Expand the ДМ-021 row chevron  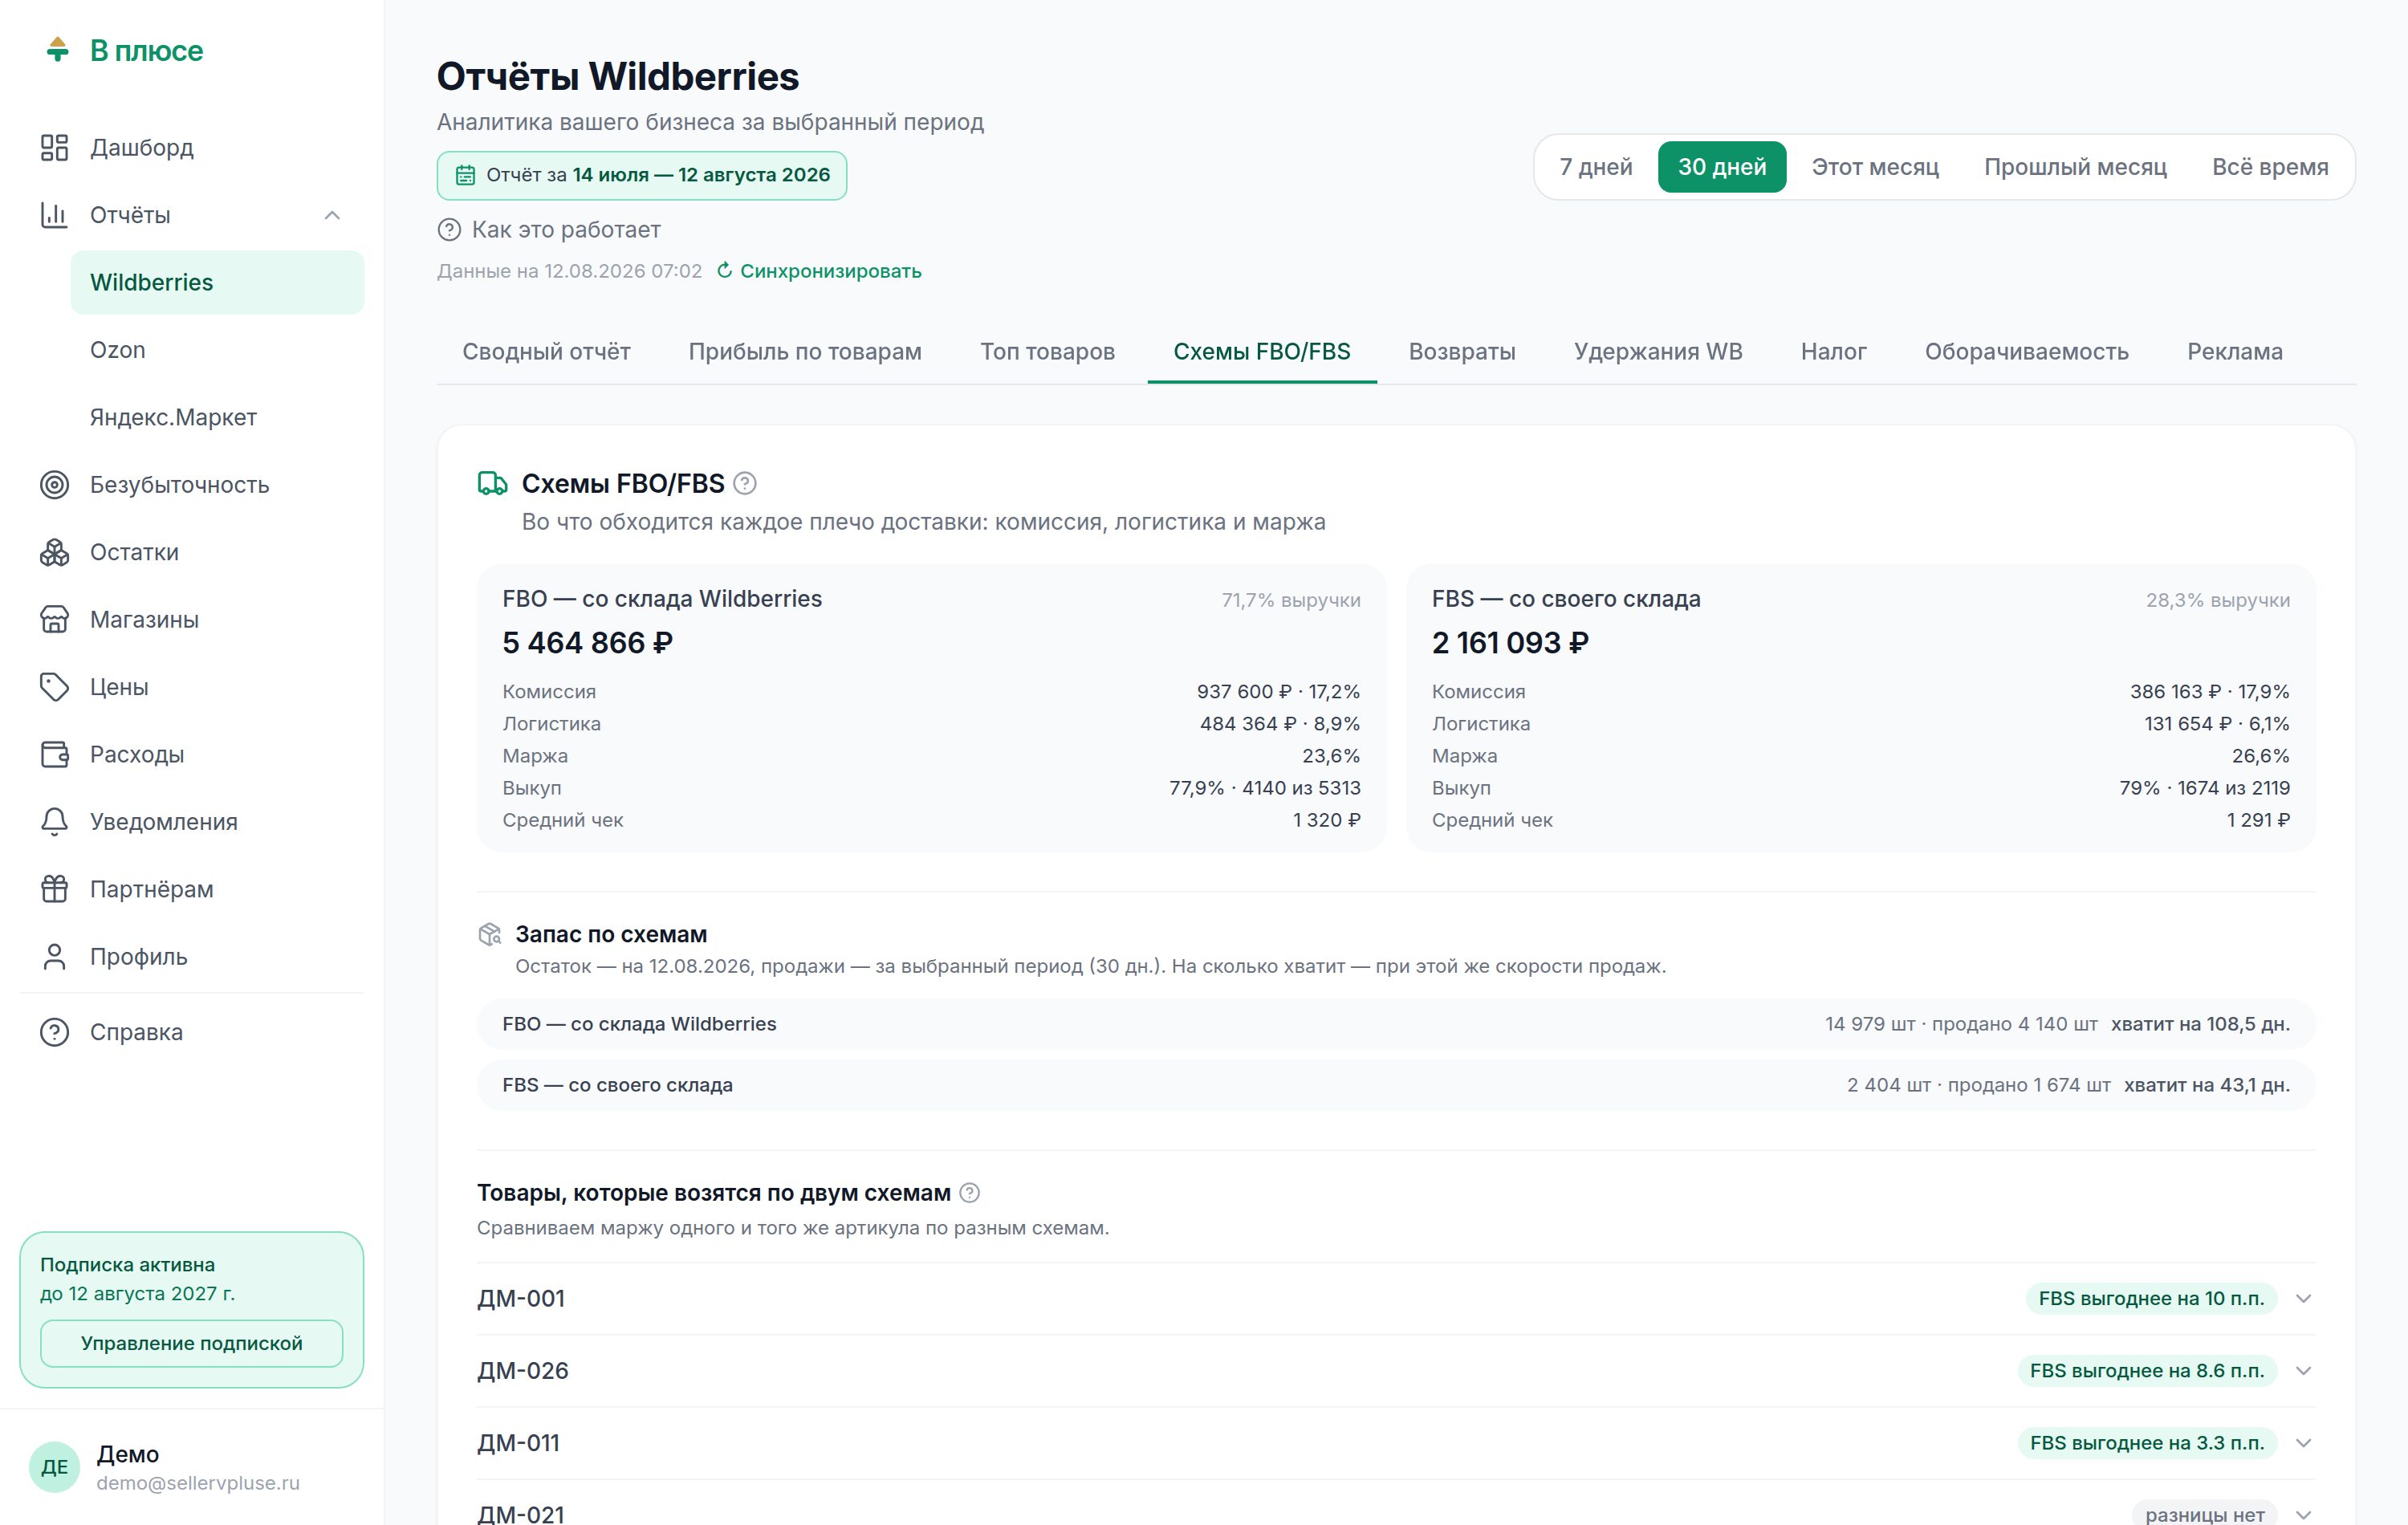[2303, 1514]
